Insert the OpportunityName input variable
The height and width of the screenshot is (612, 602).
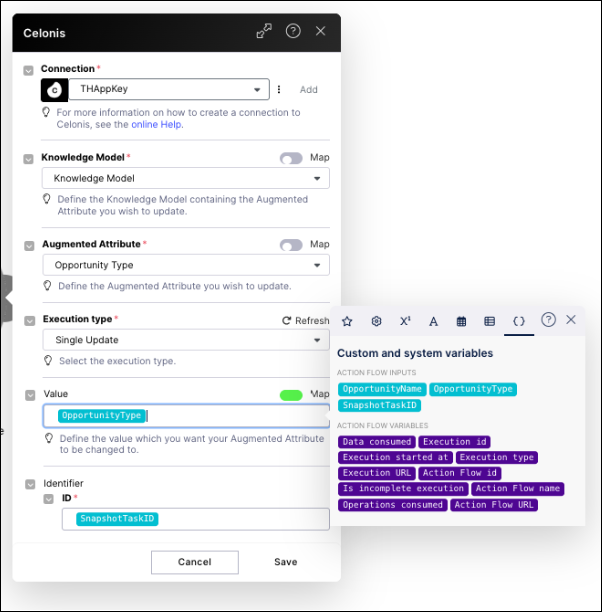click(x=382, y=389)
